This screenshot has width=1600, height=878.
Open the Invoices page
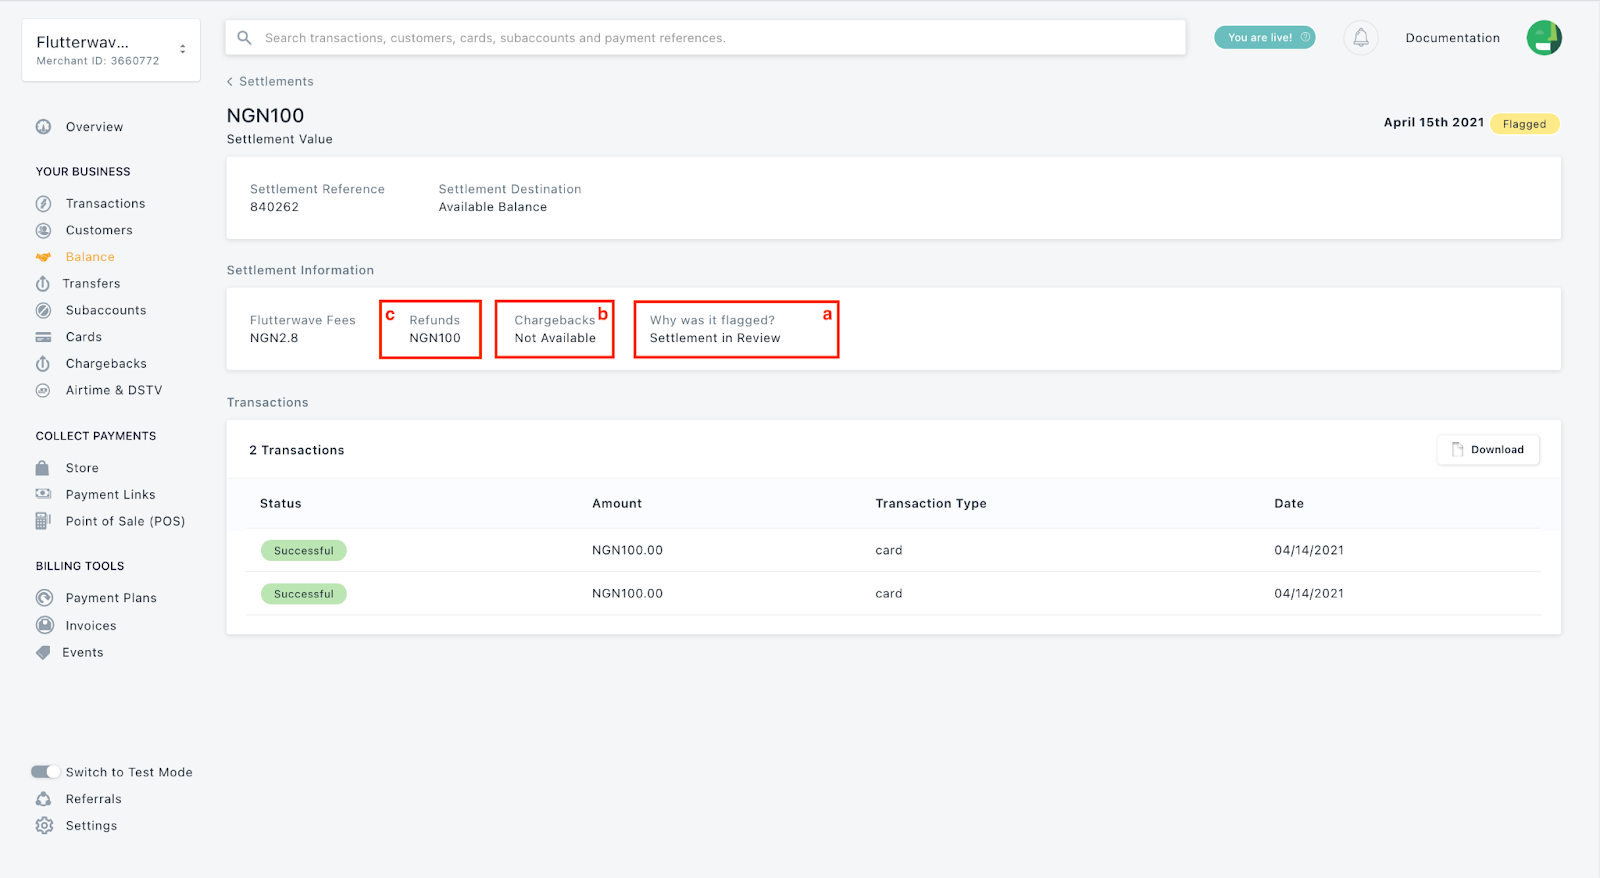(x=91, y=626)
